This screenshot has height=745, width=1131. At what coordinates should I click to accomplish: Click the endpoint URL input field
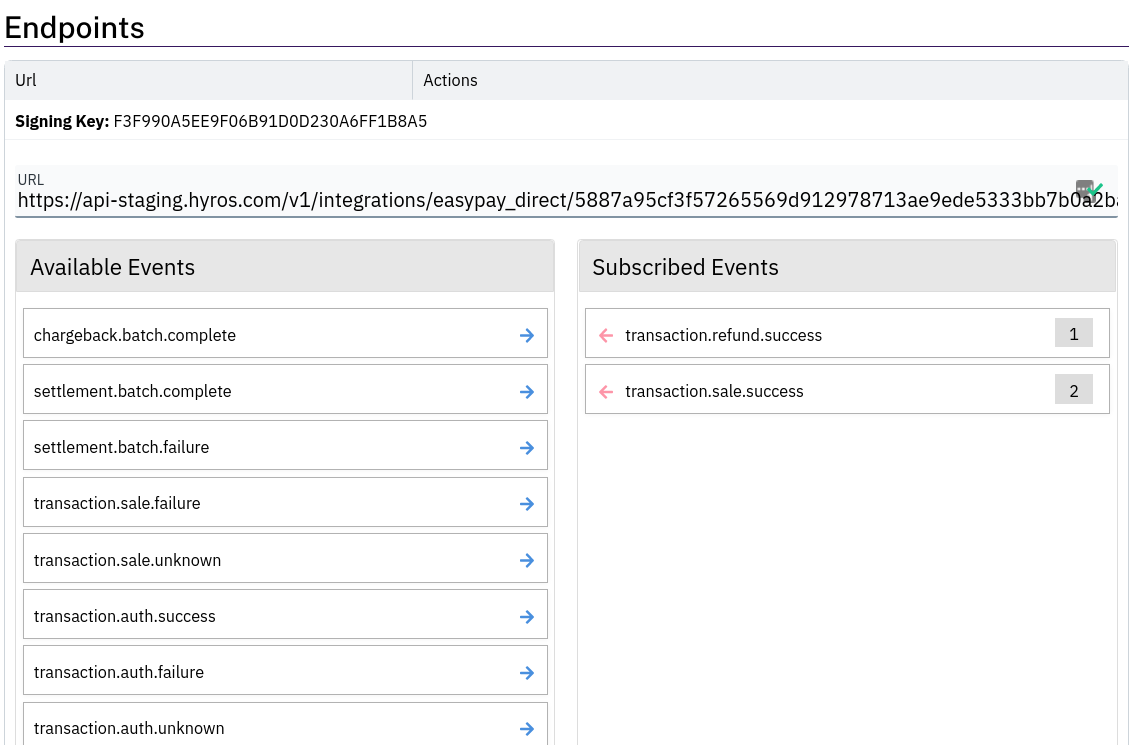(x=540, y=201)
